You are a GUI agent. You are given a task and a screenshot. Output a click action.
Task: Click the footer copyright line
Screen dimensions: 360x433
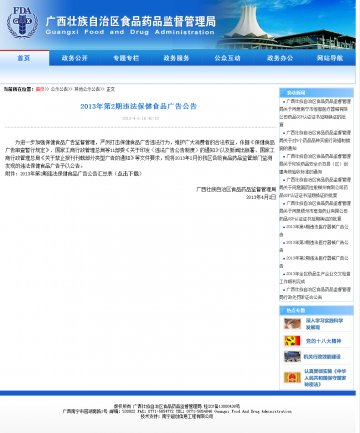(x=177, y=406)
